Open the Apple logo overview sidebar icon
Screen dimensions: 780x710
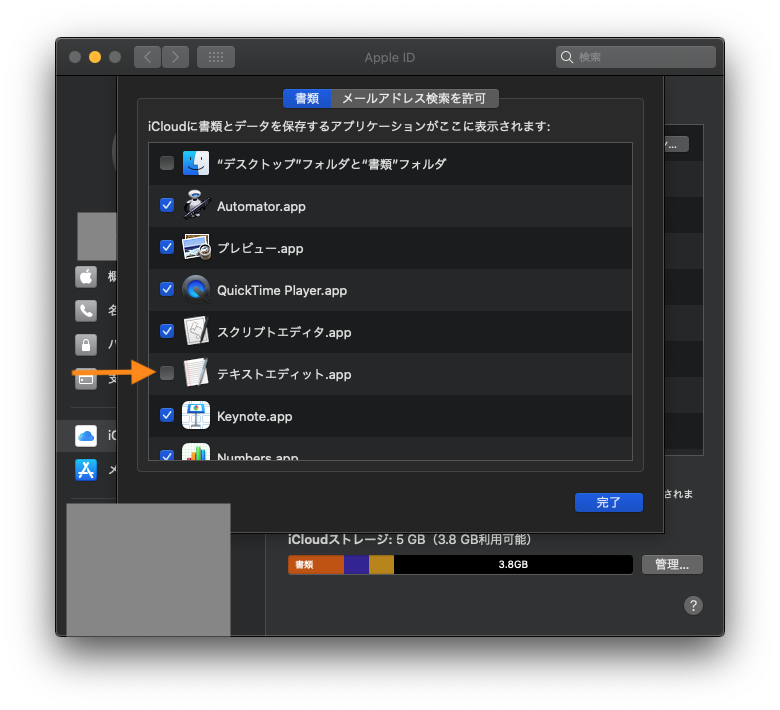[x=86, y=277]
